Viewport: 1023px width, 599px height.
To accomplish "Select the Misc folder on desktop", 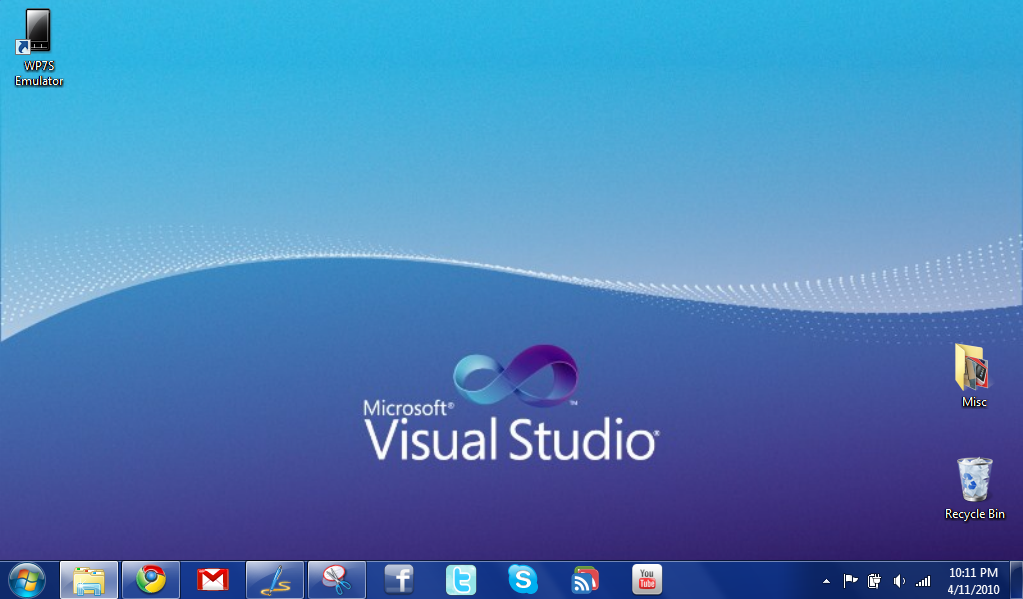I will (973, 375).
